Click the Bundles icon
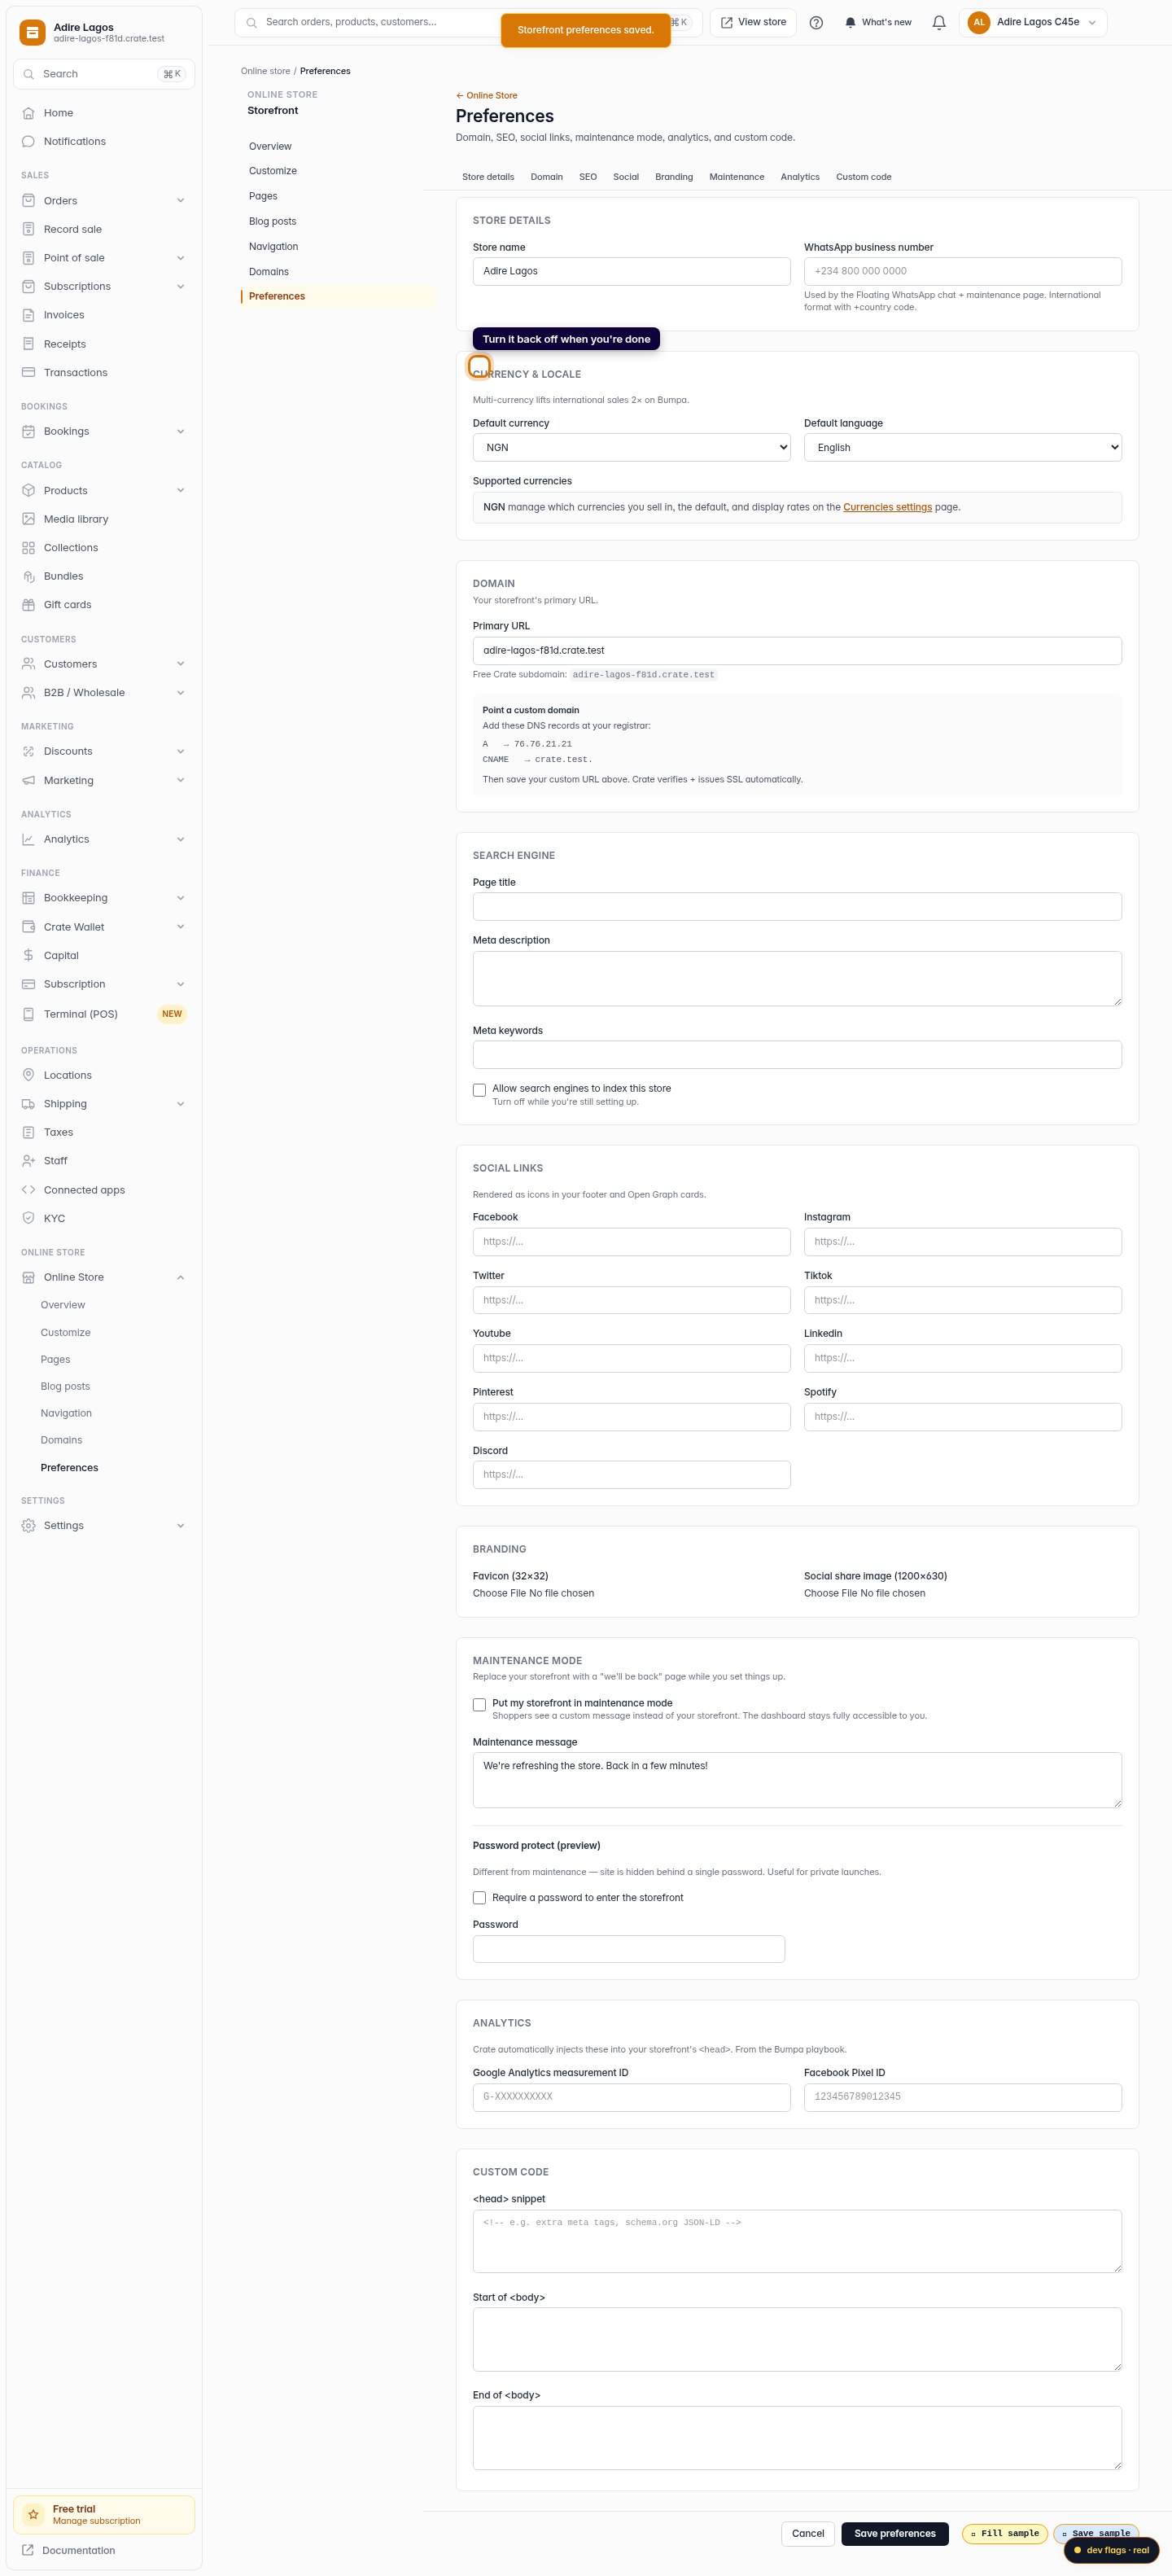 [28, 576]
